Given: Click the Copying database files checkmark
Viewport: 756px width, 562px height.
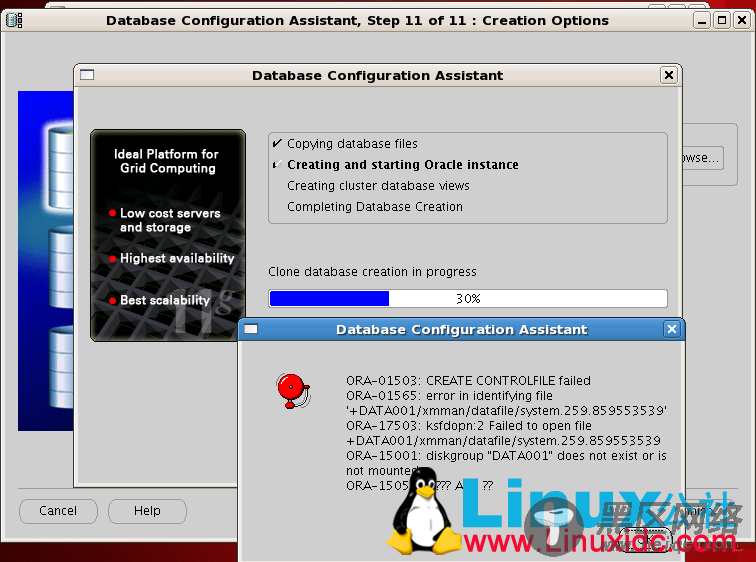Looking at the screenshot, I should [x=277, y=143].
